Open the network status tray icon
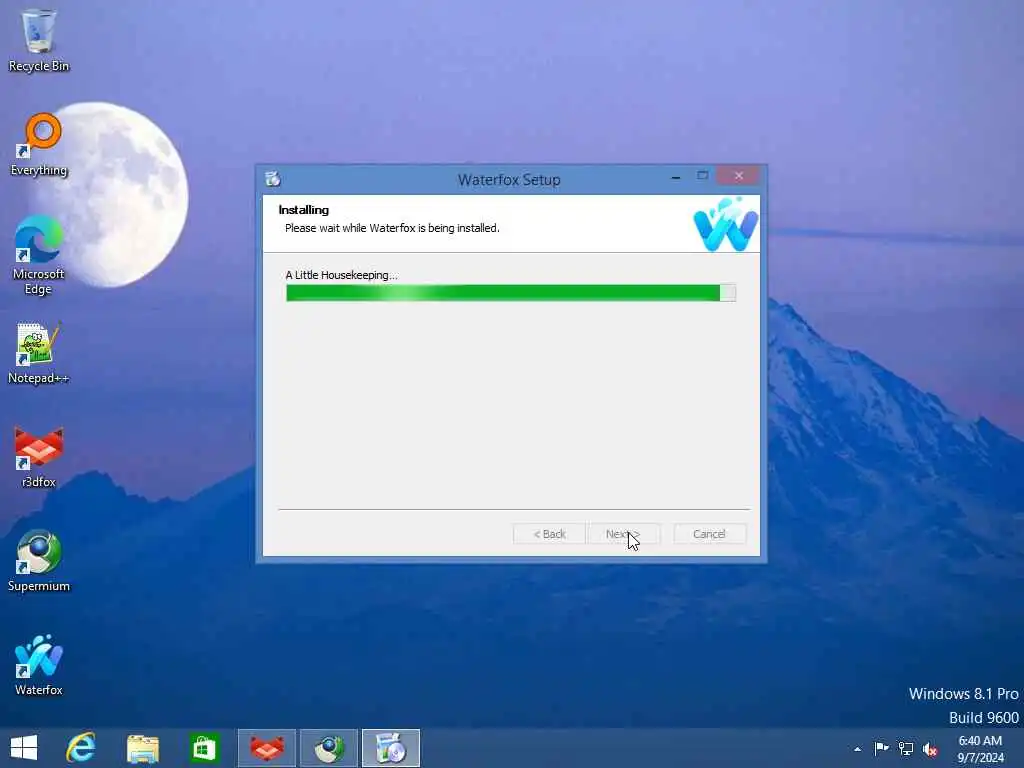The image size is (1024, 768). coord(906,748)
